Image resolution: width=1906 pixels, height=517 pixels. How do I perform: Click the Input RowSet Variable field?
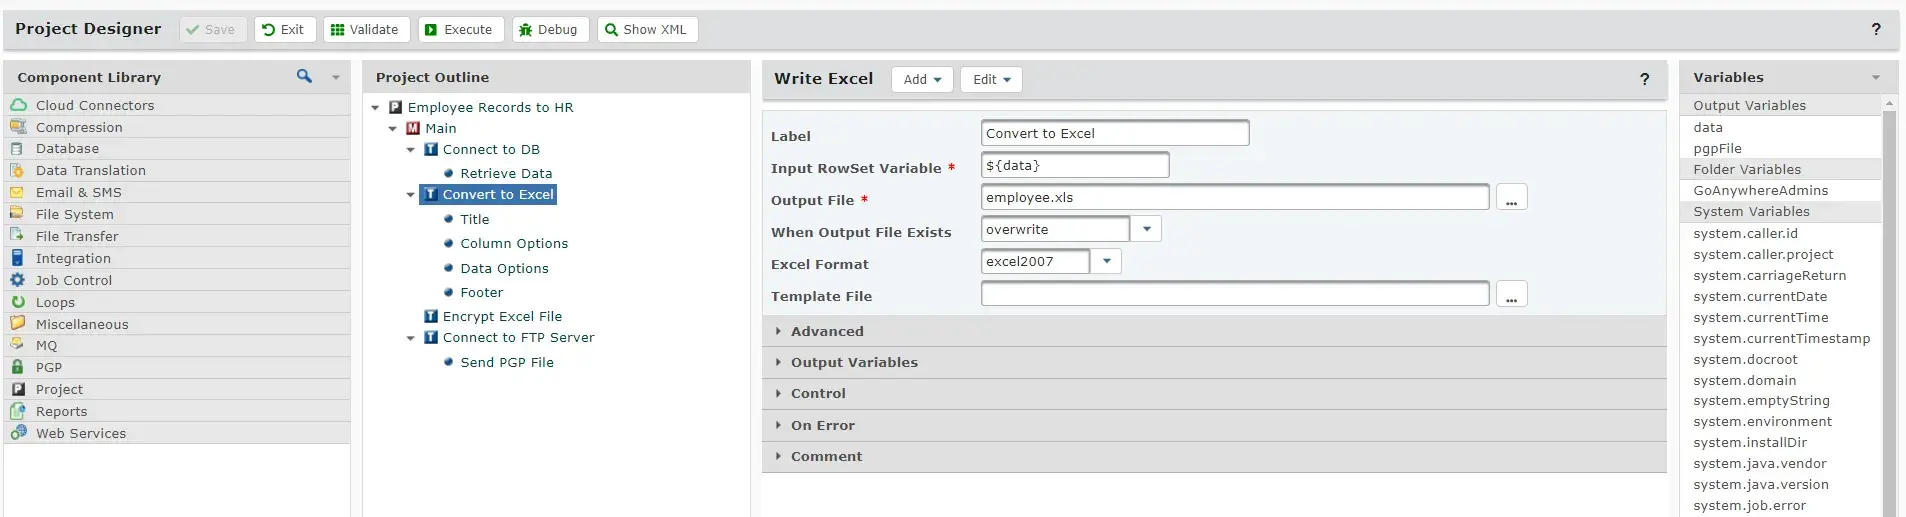click(x=1074, y=166)
